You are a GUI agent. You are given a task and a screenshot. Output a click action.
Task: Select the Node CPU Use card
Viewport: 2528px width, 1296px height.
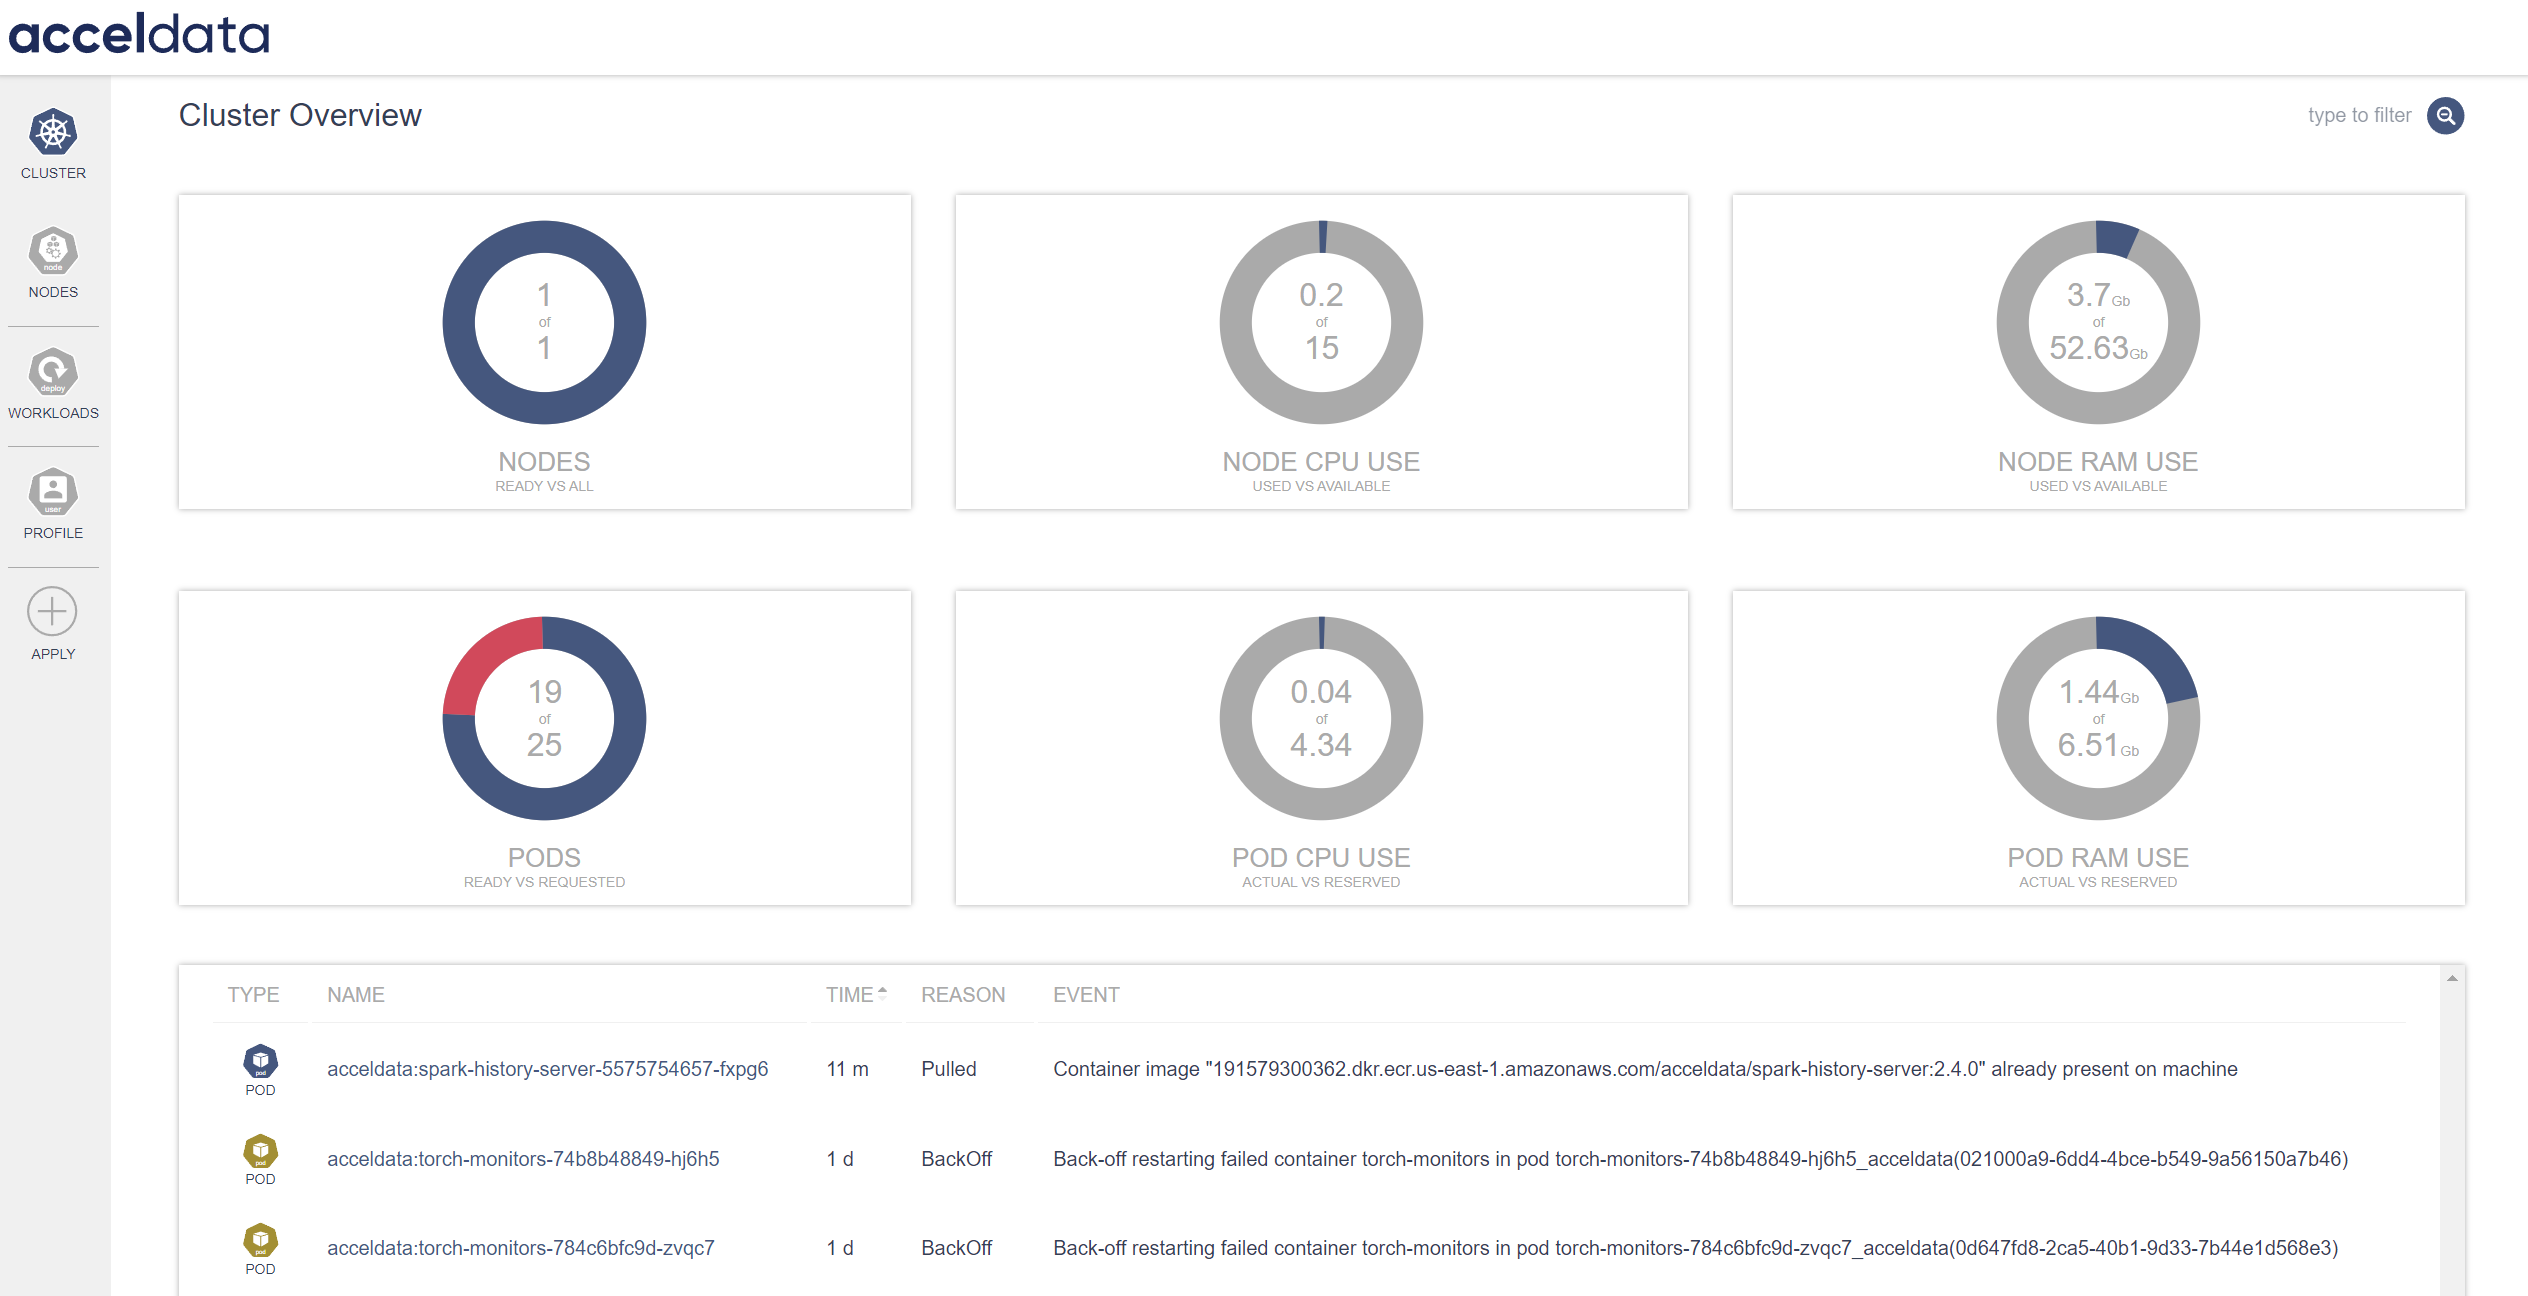tap(1320, 352)
